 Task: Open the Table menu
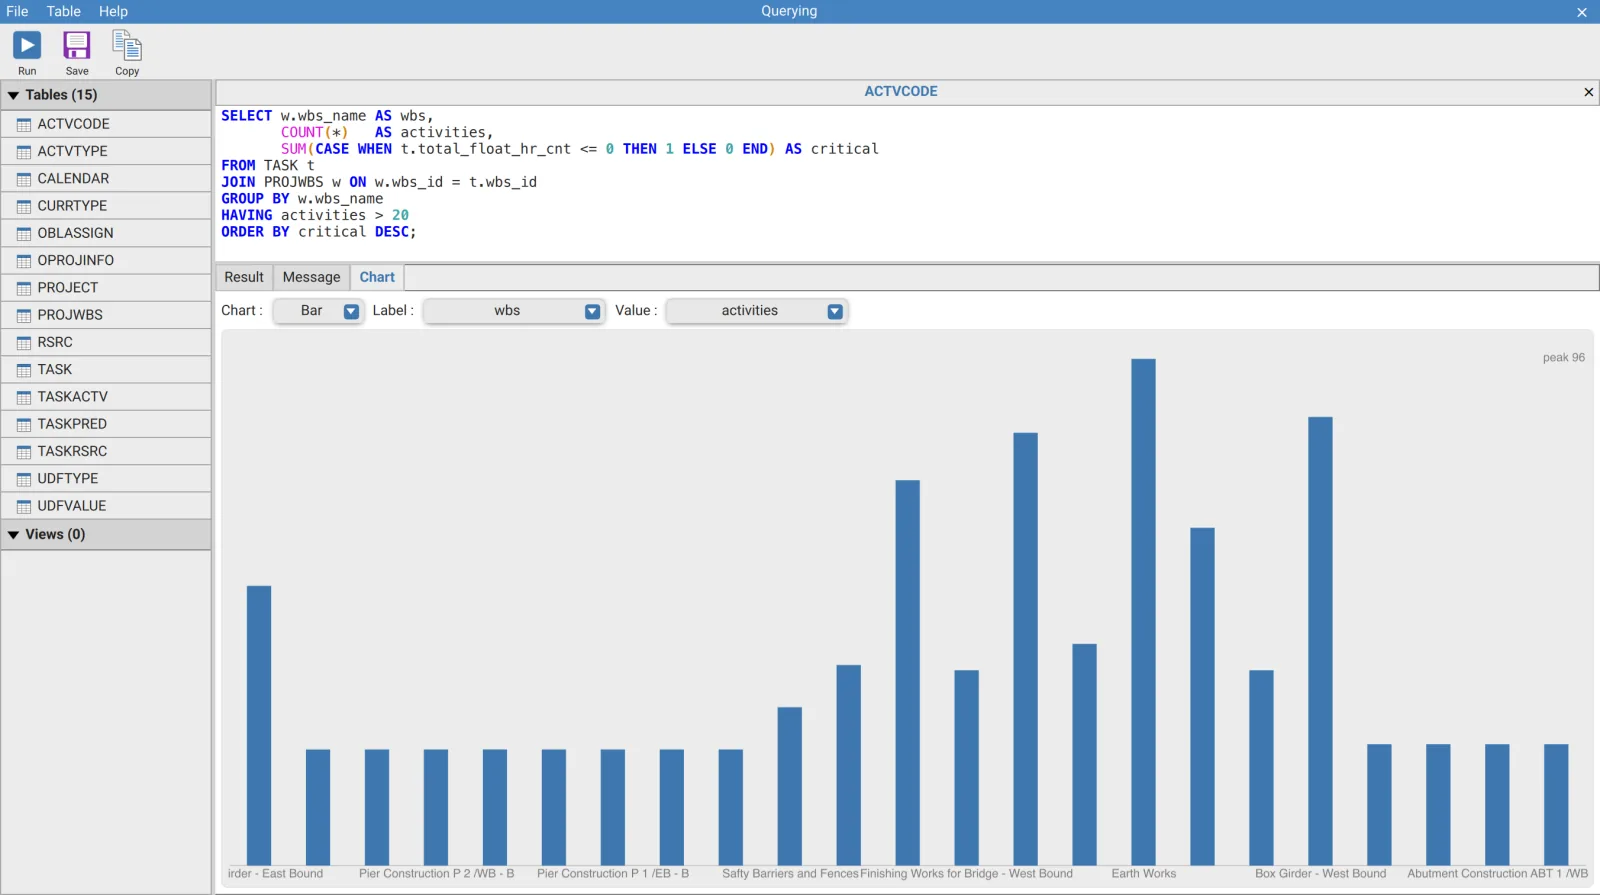pos(64,11)
